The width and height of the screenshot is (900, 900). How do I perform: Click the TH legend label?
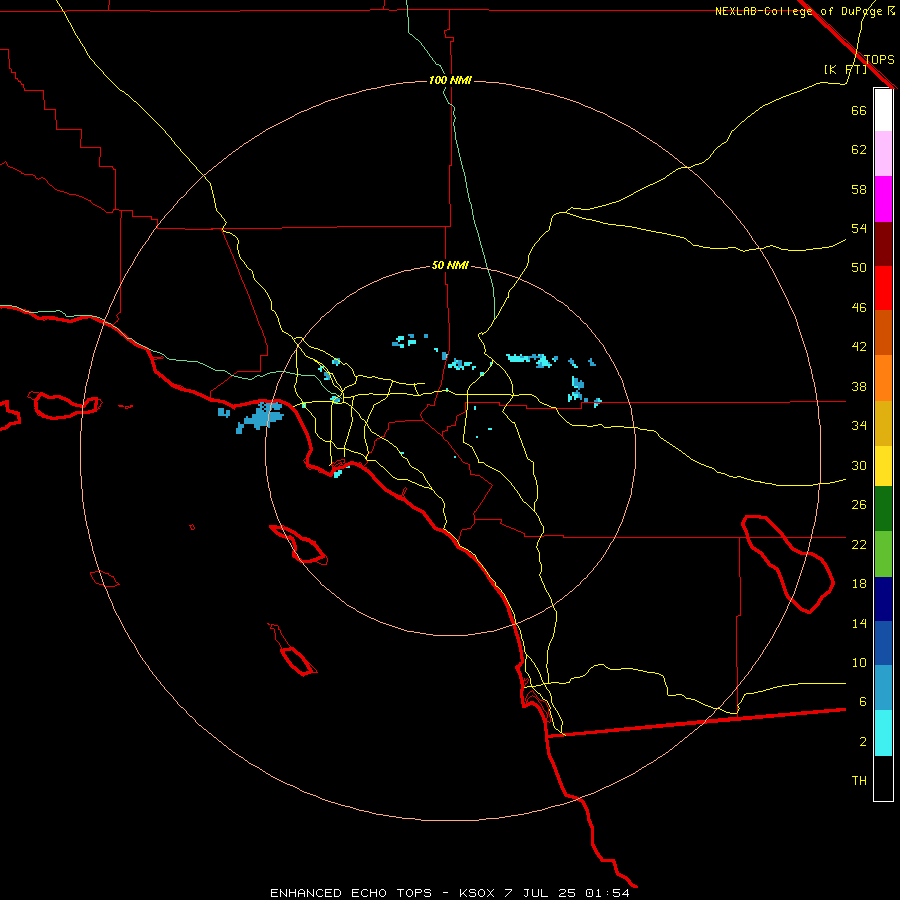point(859,781)
